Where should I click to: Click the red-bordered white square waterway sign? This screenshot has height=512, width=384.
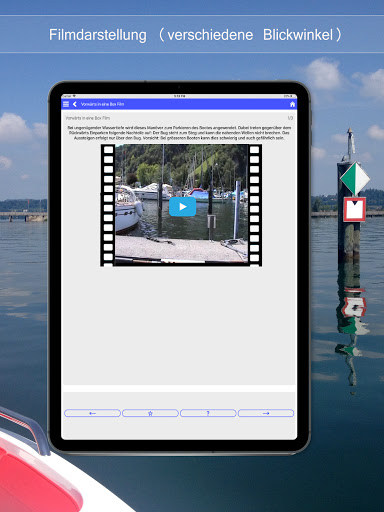tap(355, 209)
